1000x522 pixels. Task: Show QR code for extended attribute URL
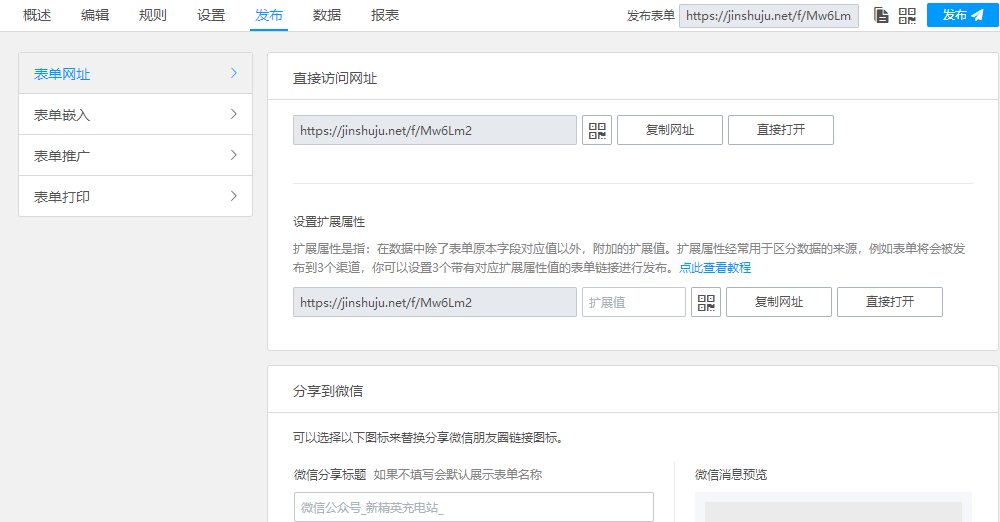click(706, 302)
